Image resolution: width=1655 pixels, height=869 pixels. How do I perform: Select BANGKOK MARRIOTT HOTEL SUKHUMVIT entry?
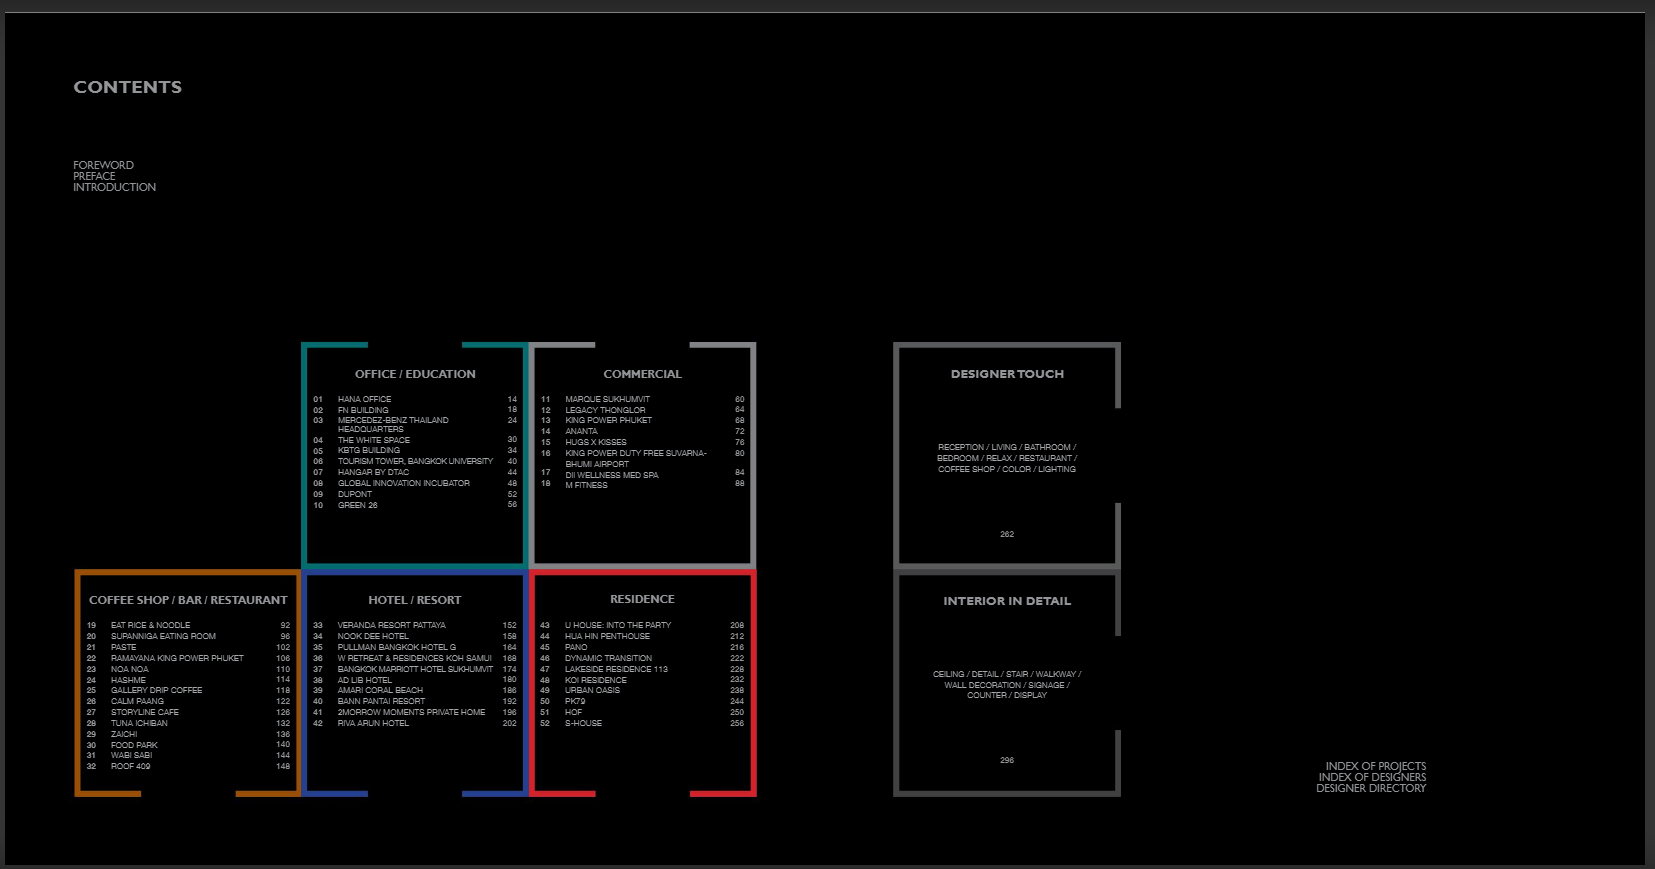[x=415, y=669]
